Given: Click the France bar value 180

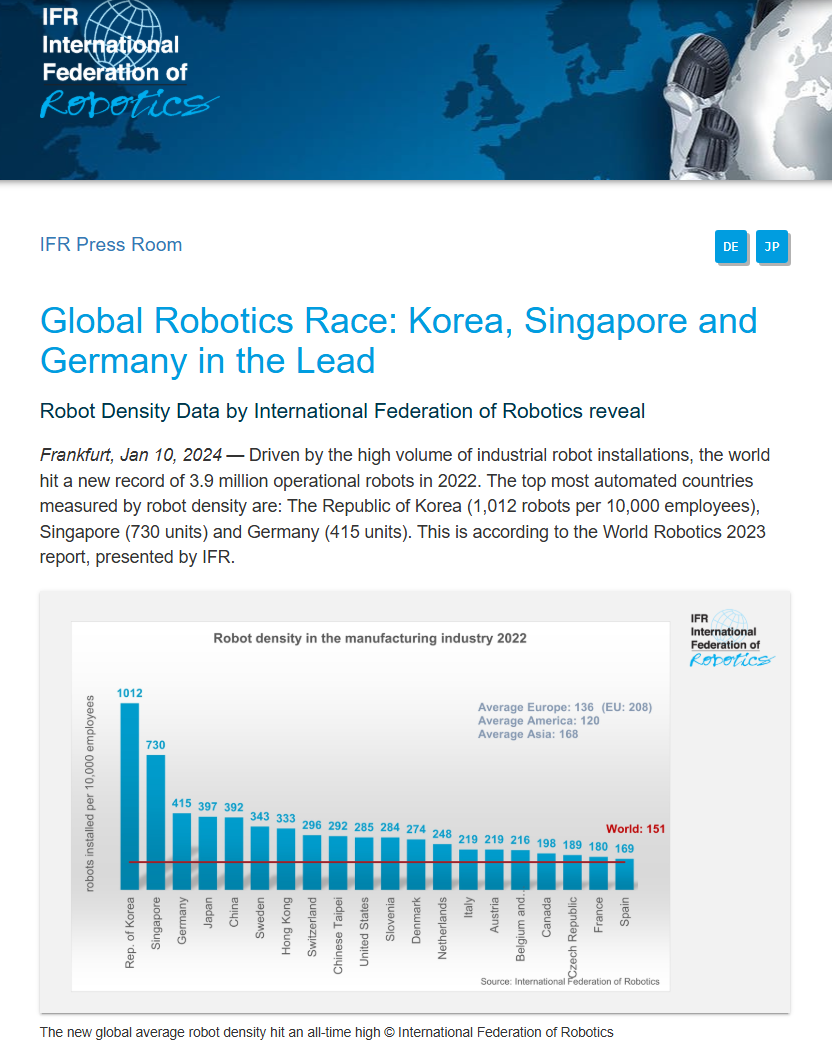Looking at the screenshot, I should (598, 846).
